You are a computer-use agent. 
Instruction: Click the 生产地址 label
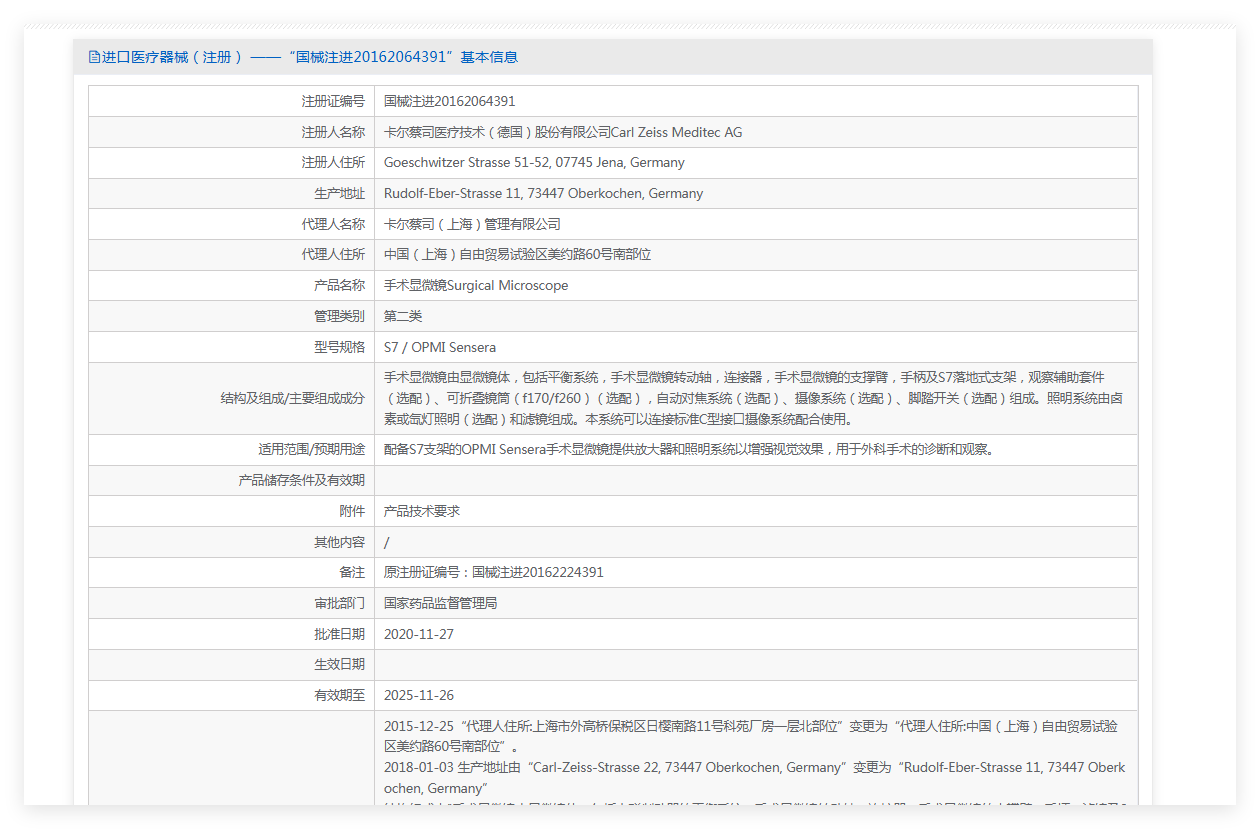click(x=339, y=193)
